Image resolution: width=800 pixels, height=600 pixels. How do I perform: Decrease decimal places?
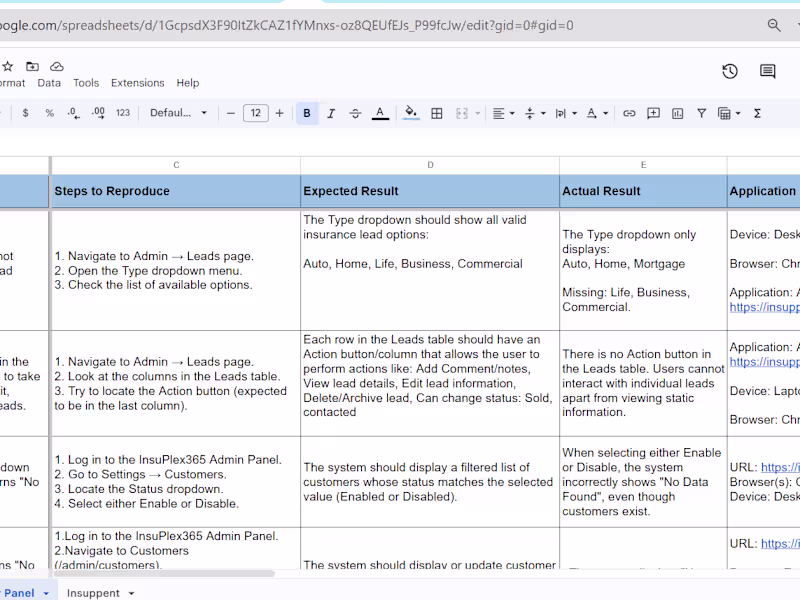coord(73,113)
